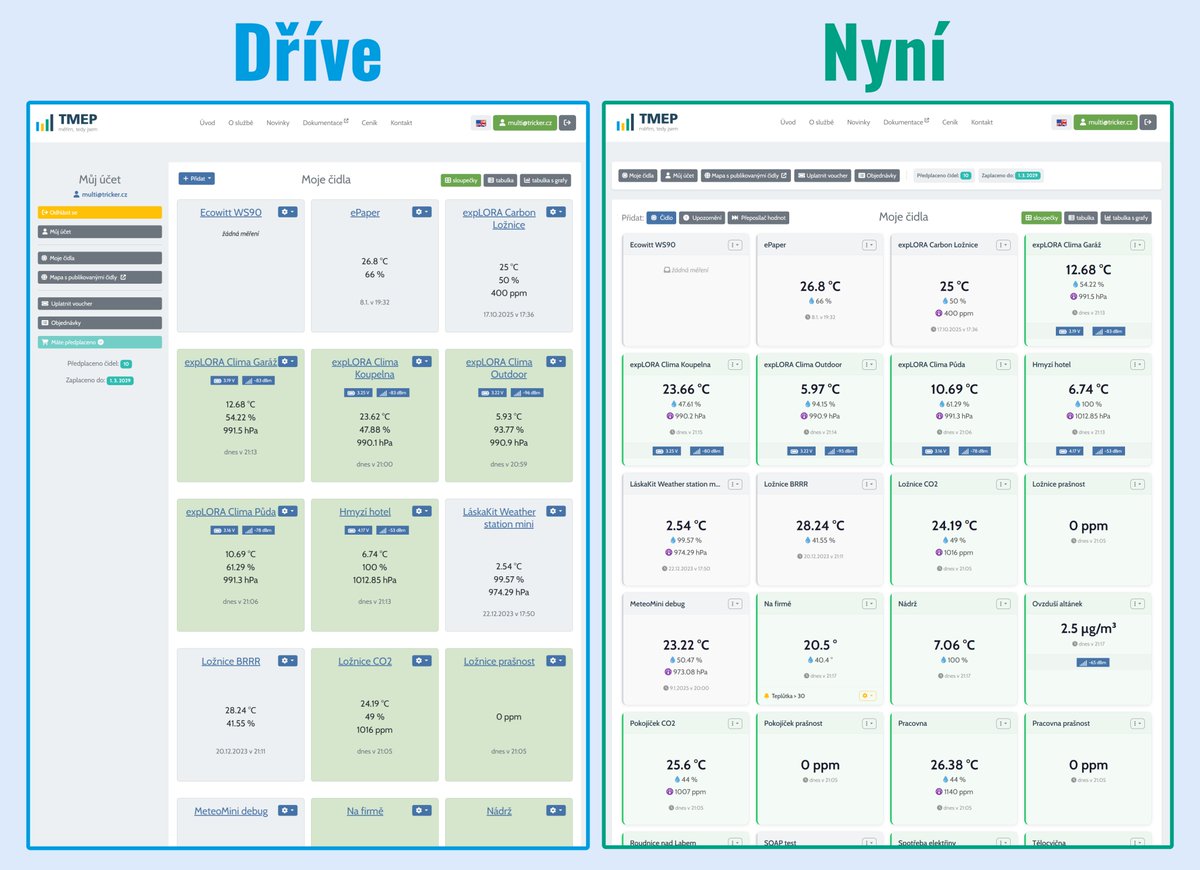Click 'Uplatnit voucher' in the Dříve sidebar
This screenshot has height=870, width=1200.
point(99,303)
